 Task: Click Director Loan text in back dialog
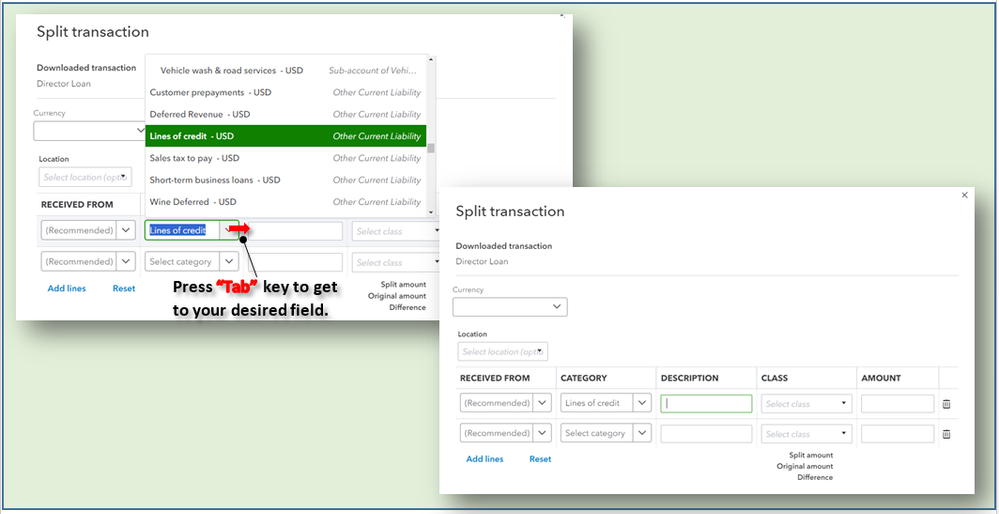pos(63,83)
